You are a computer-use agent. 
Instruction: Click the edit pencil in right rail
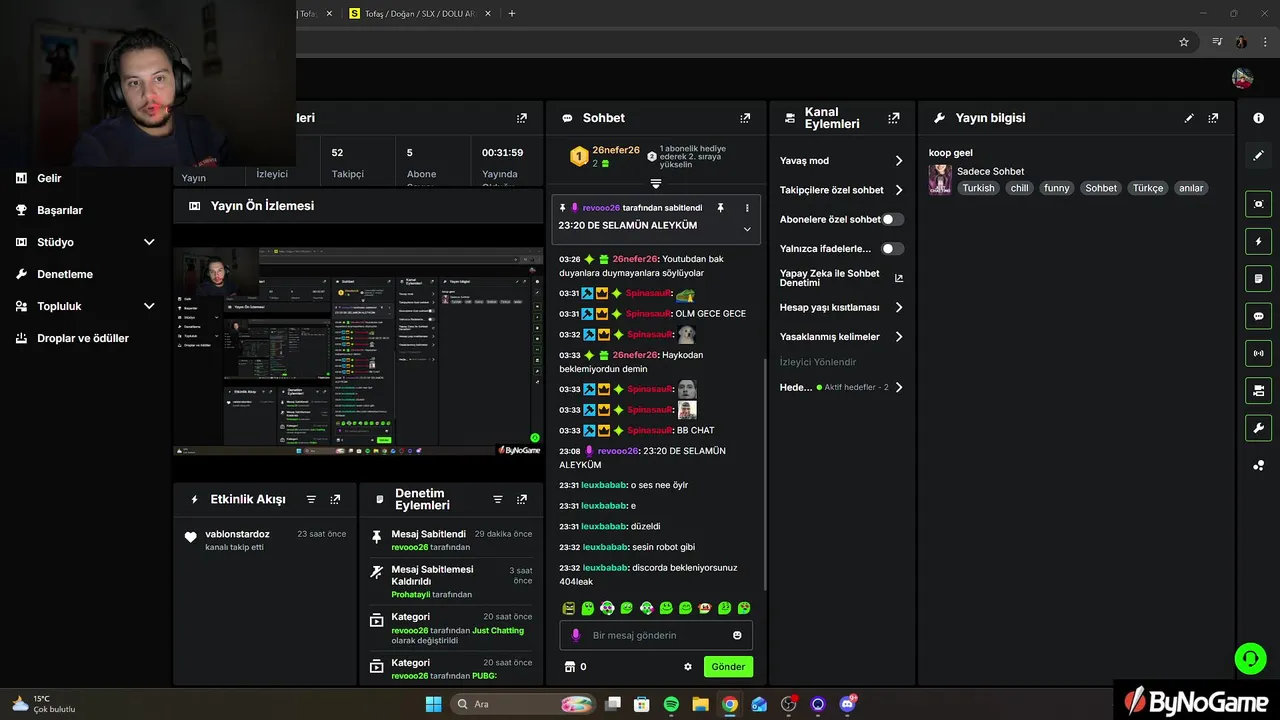click(1258, 156)
